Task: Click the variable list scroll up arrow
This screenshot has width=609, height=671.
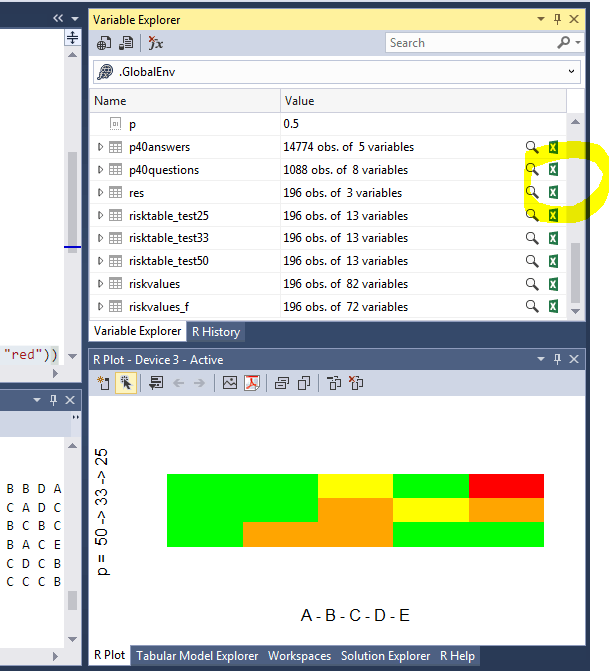Action: point(576,122)
